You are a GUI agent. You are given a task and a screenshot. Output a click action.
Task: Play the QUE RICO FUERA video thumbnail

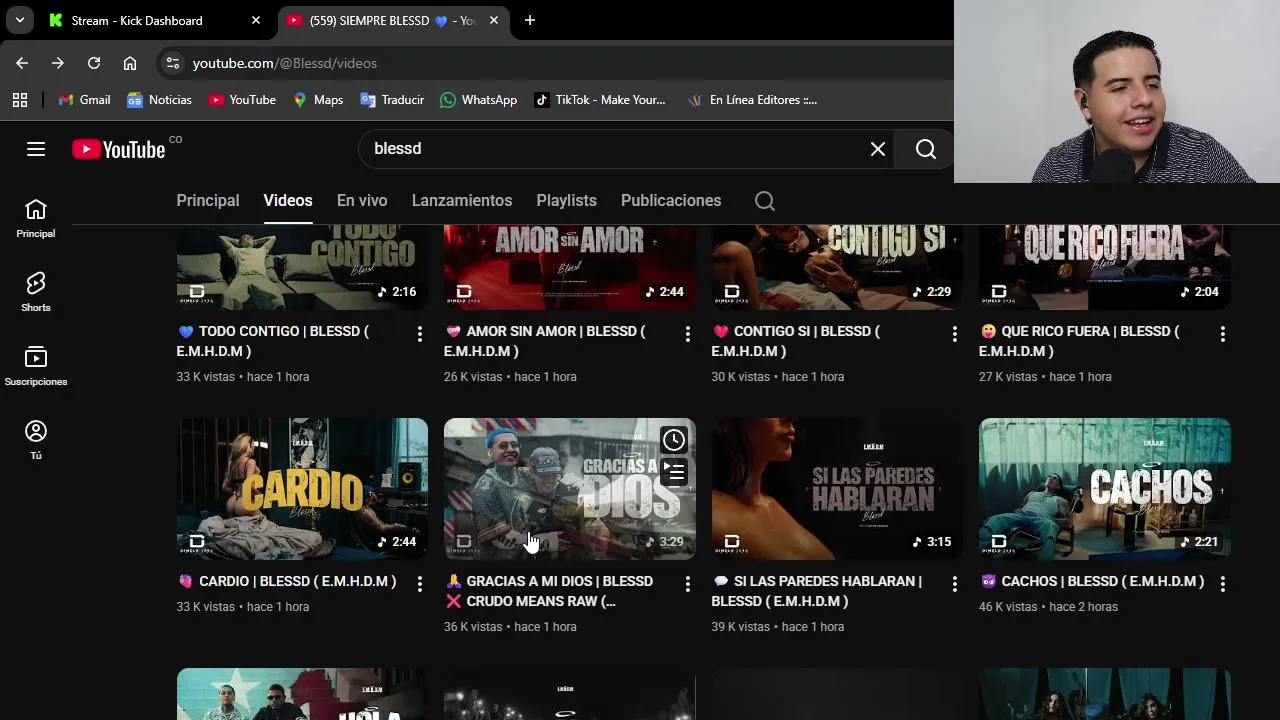pyautogui.click(x=1105, y=268)
